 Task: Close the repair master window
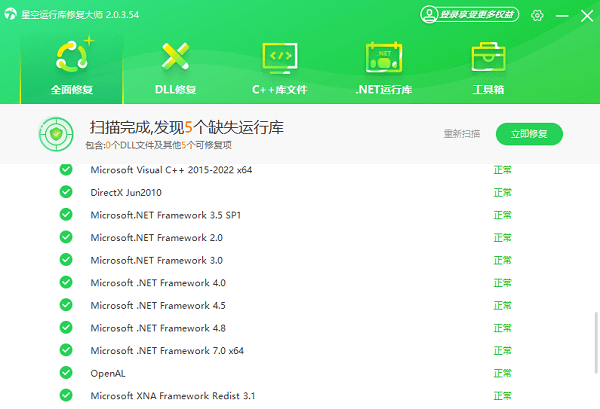pyautogui.click(x=587, y=16)
